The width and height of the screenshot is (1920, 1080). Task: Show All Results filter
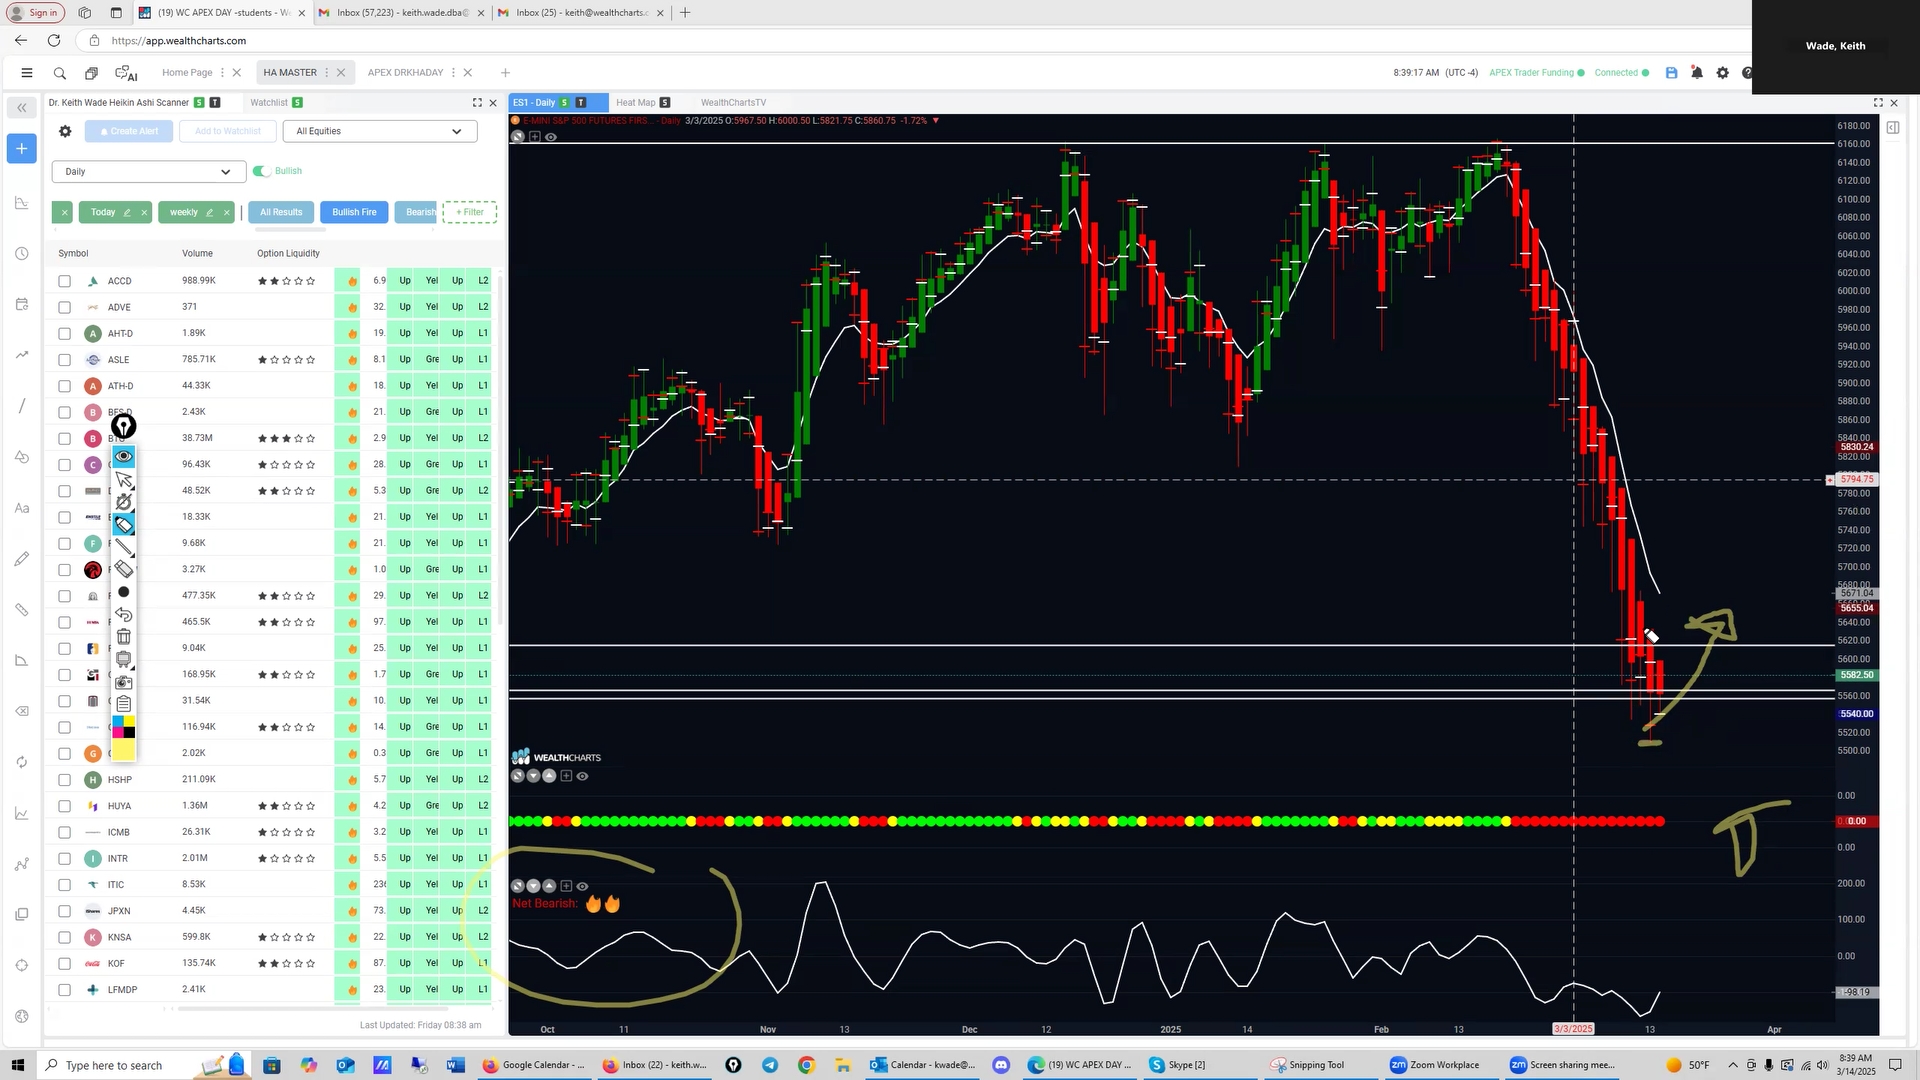point(281,212)
